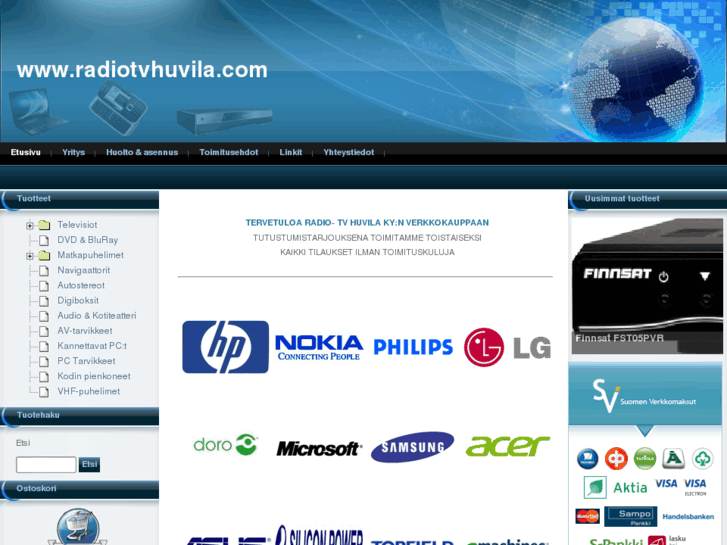Expand the Televisiot category tree node

(x=30, y=225)
